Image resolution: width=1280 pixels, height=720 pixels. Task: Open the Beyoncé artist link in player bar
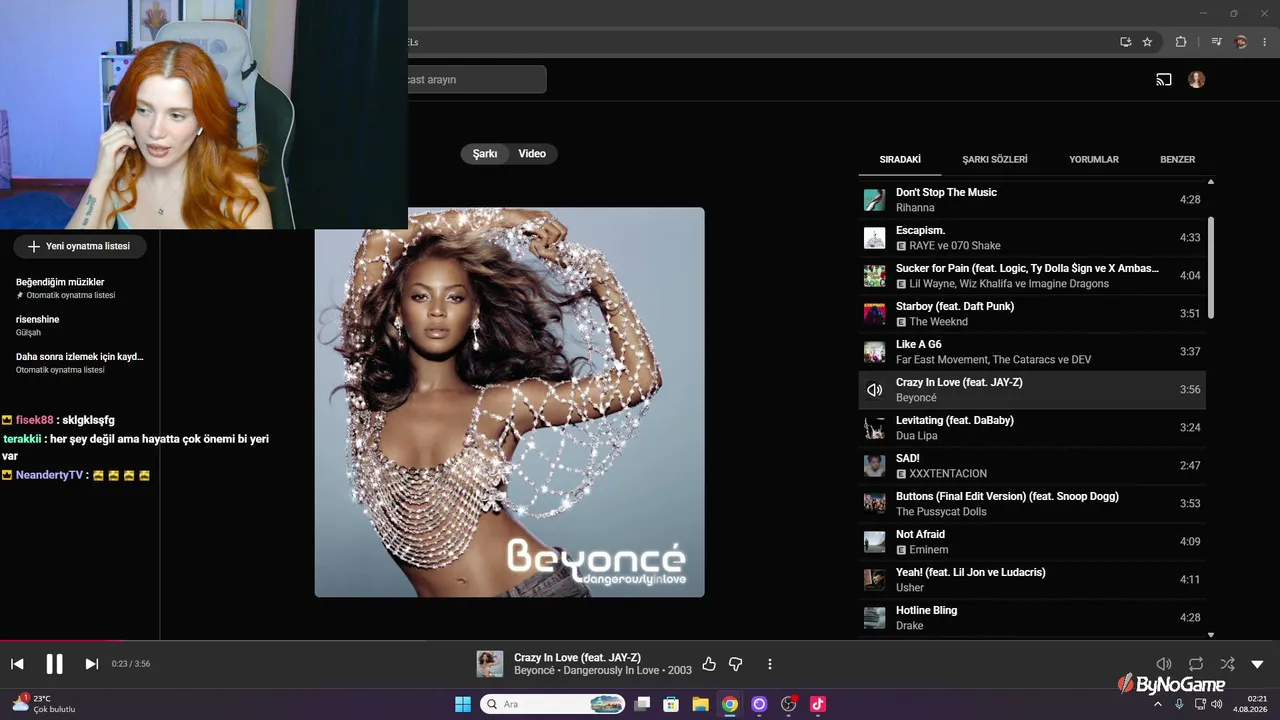(534, 671)
